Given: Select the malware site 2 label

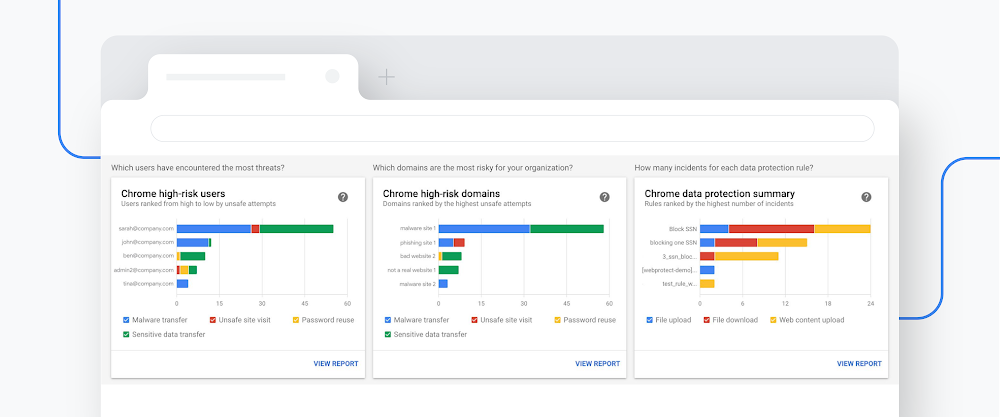Looking at the screenshot, I should pos(418,284).
